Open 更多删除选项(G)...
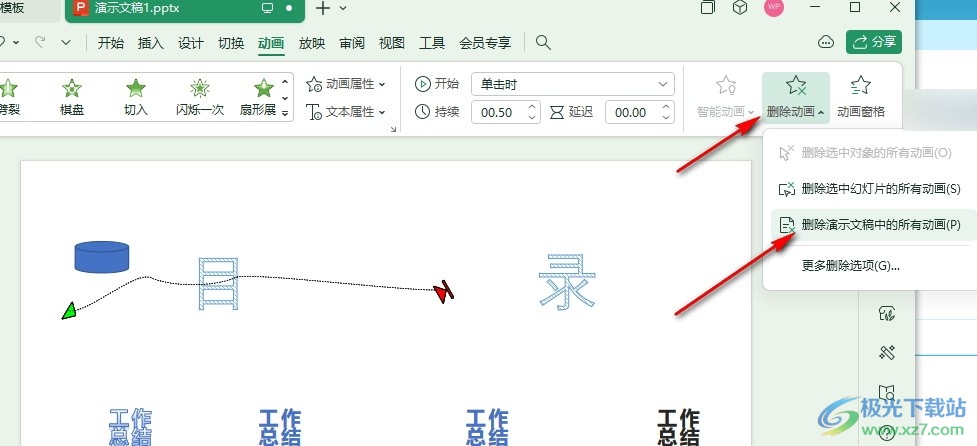The height and width of the screenshot is (446, 977). click(x=851, y=266)
